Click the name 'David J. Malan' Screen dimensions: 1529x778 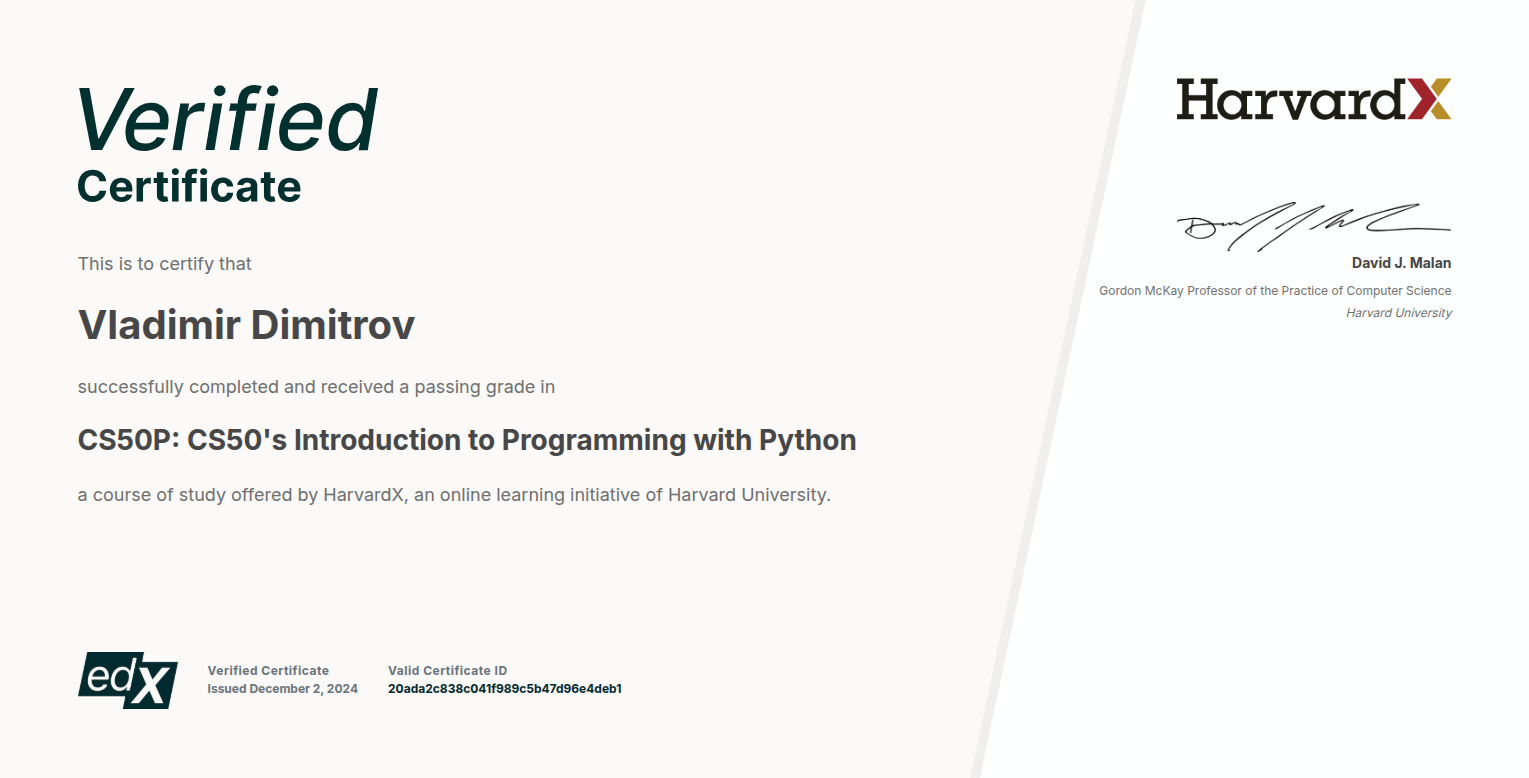1401,263
